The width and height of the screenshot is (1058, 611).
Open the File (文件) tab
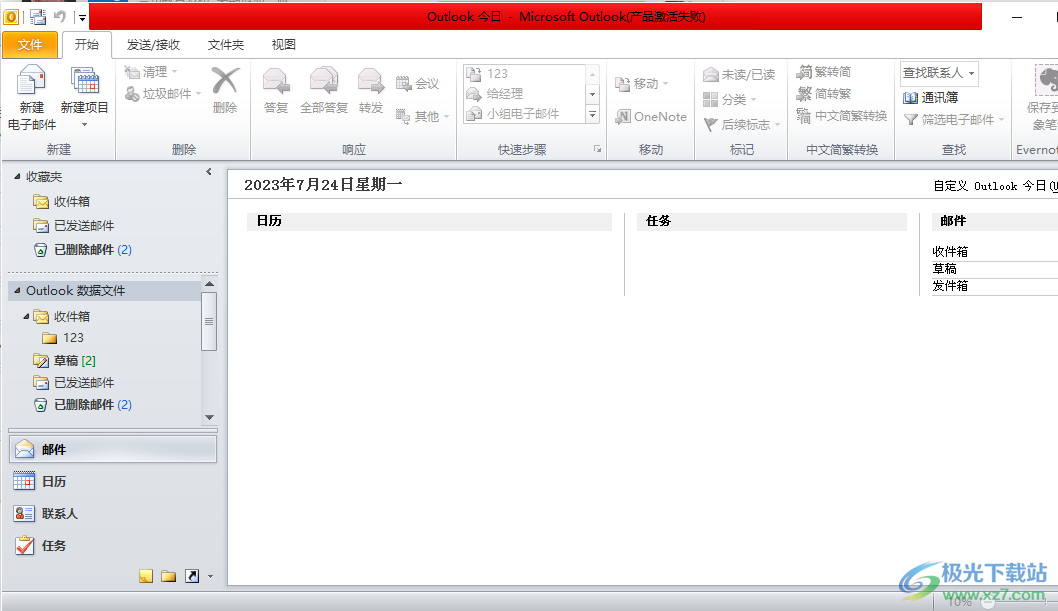click(30, 45)
